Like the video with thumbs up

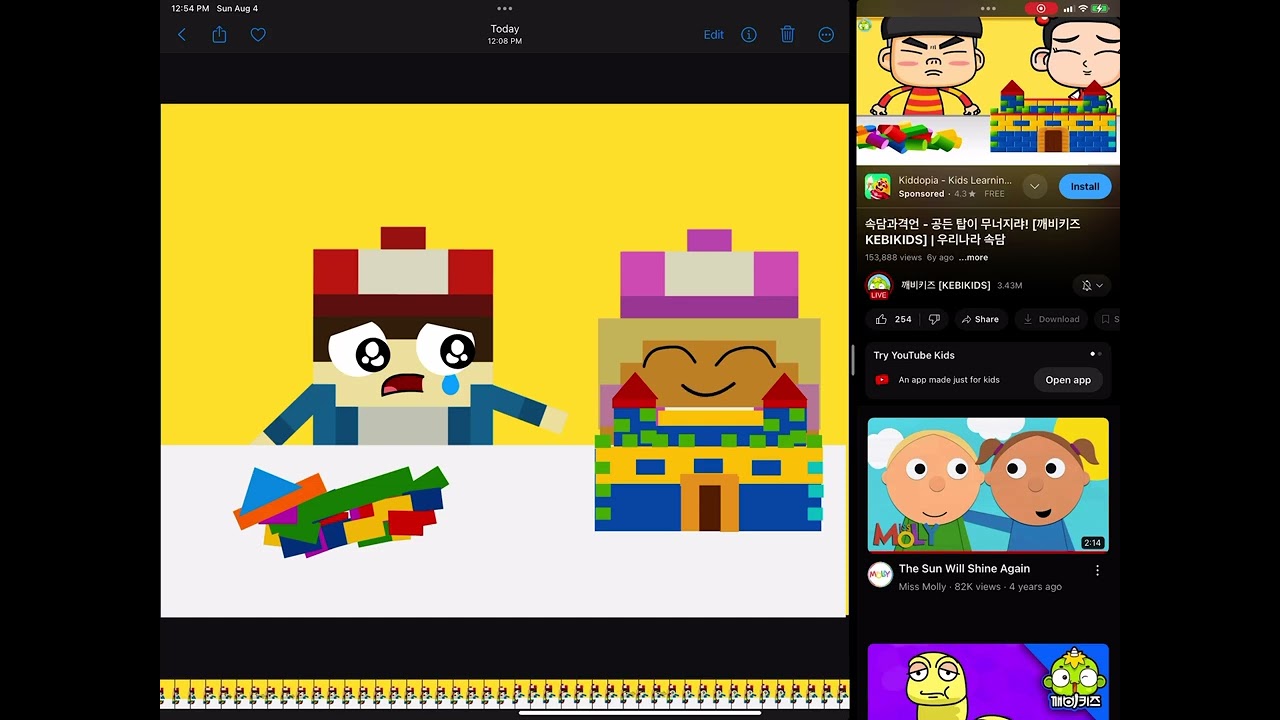(x=894, y=320)
